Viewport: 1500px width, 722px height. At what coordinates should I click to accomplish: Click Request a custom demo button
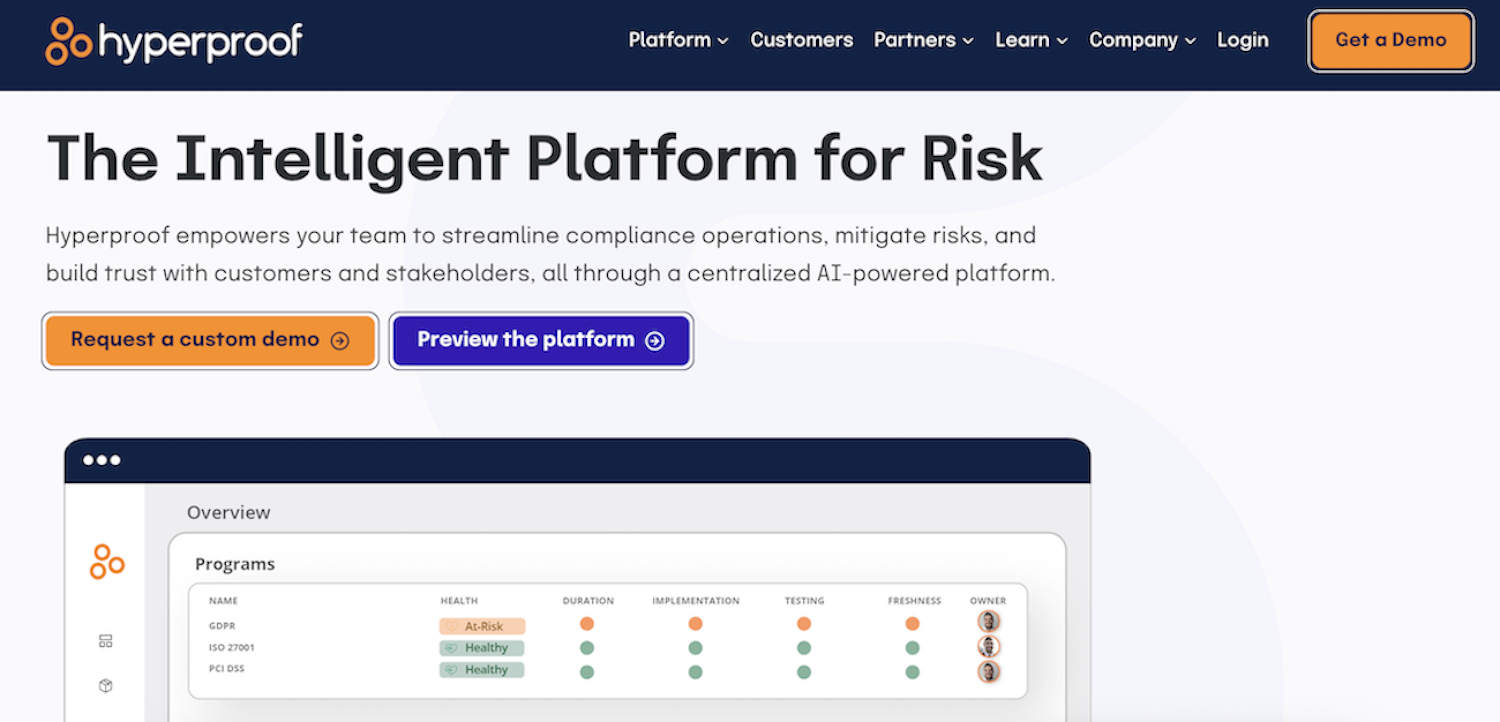click(210, 340)
